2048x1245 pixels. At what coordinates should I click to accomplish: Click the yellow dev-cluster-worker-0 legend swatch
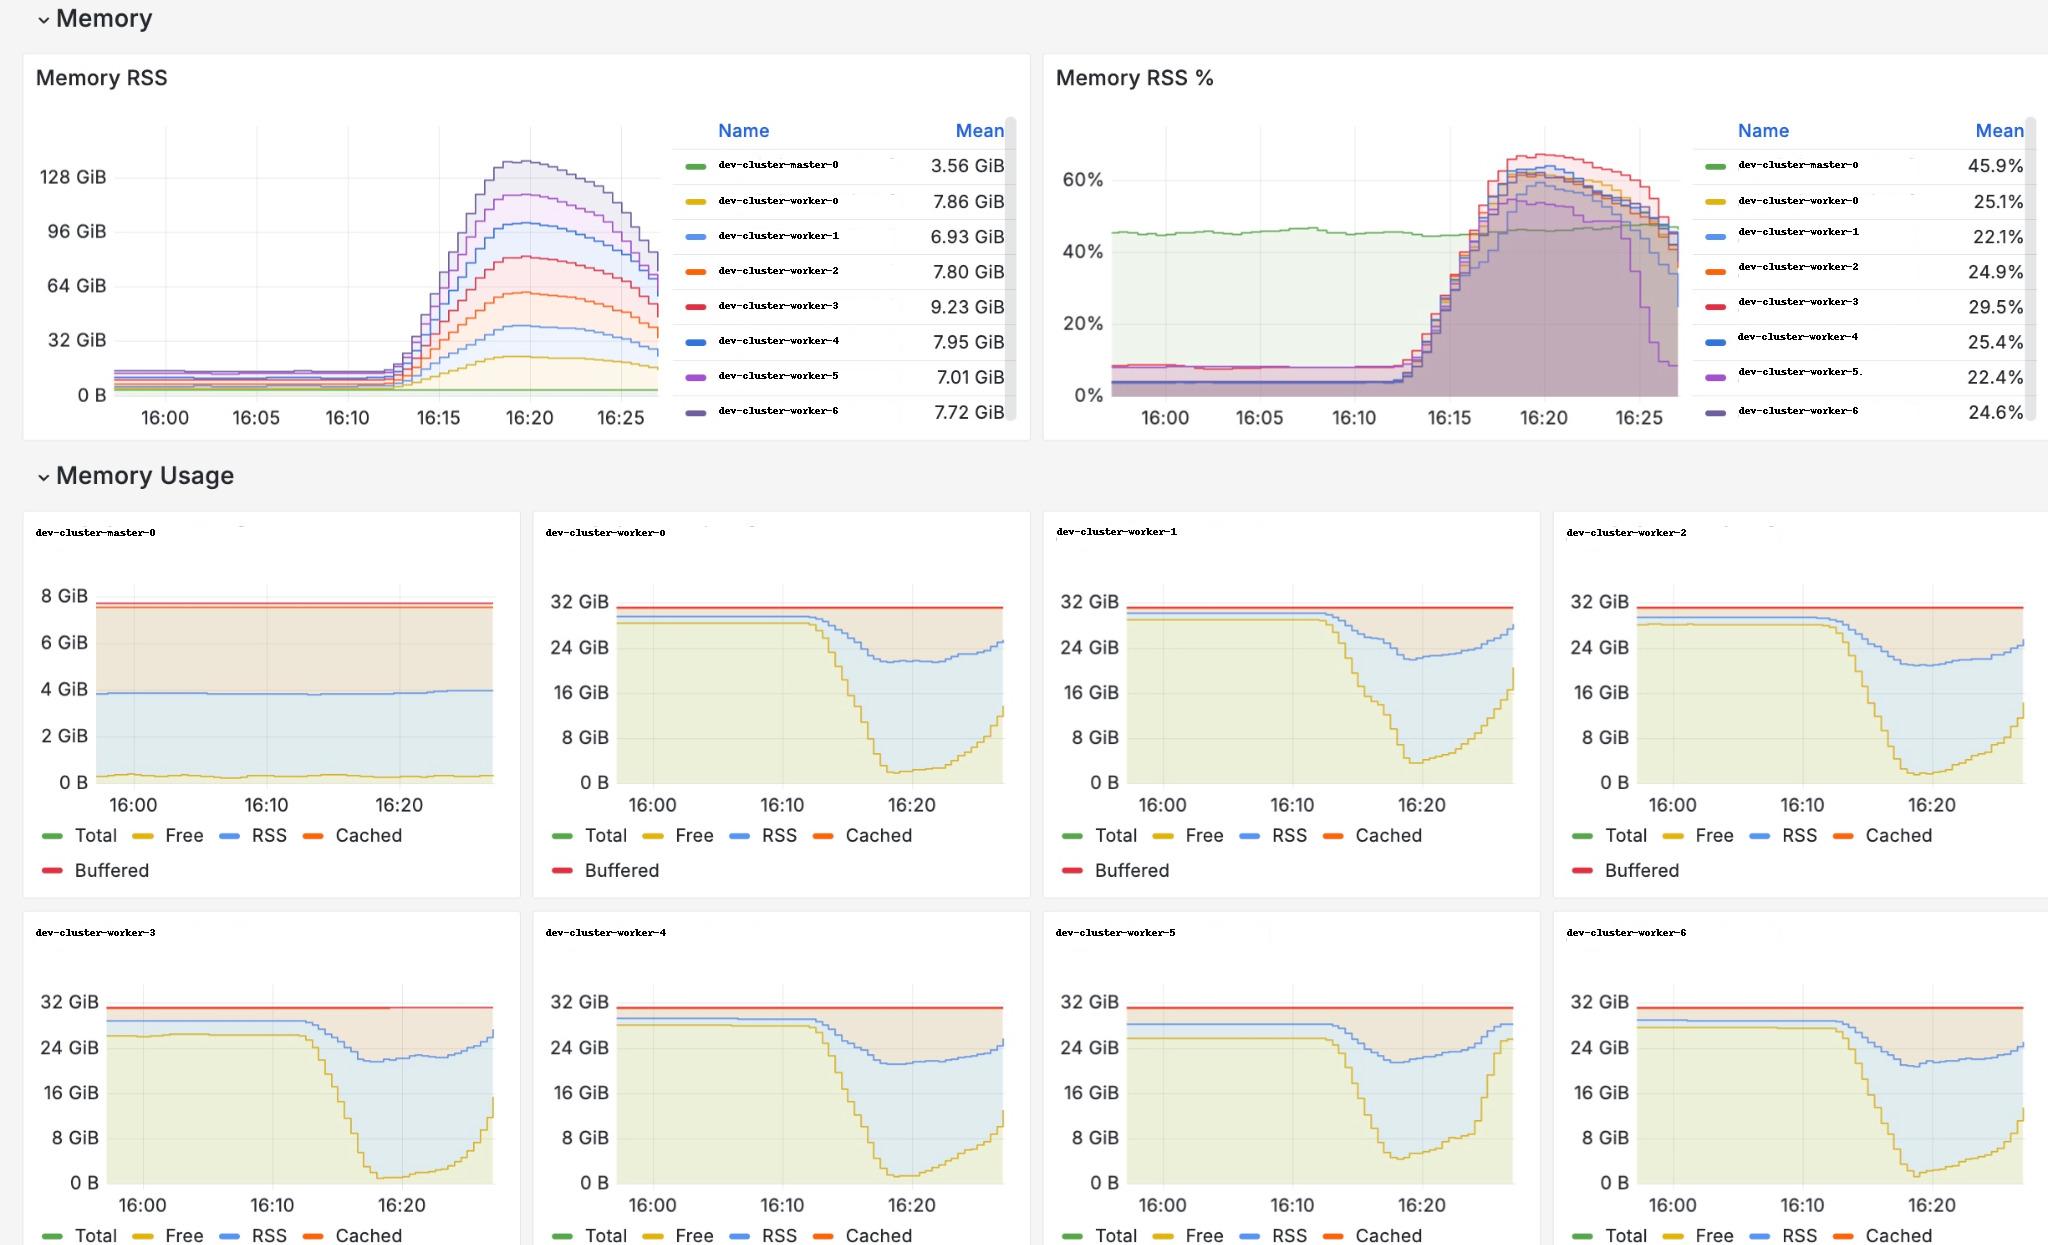pos(694,201)
